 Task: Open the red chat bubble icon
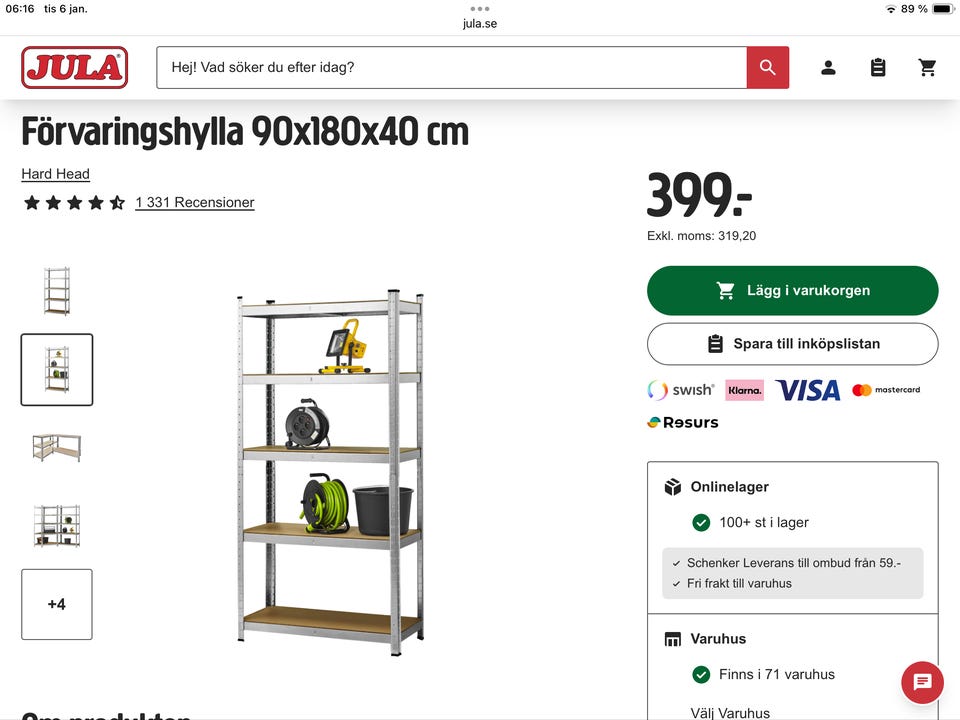click(922, 682)
